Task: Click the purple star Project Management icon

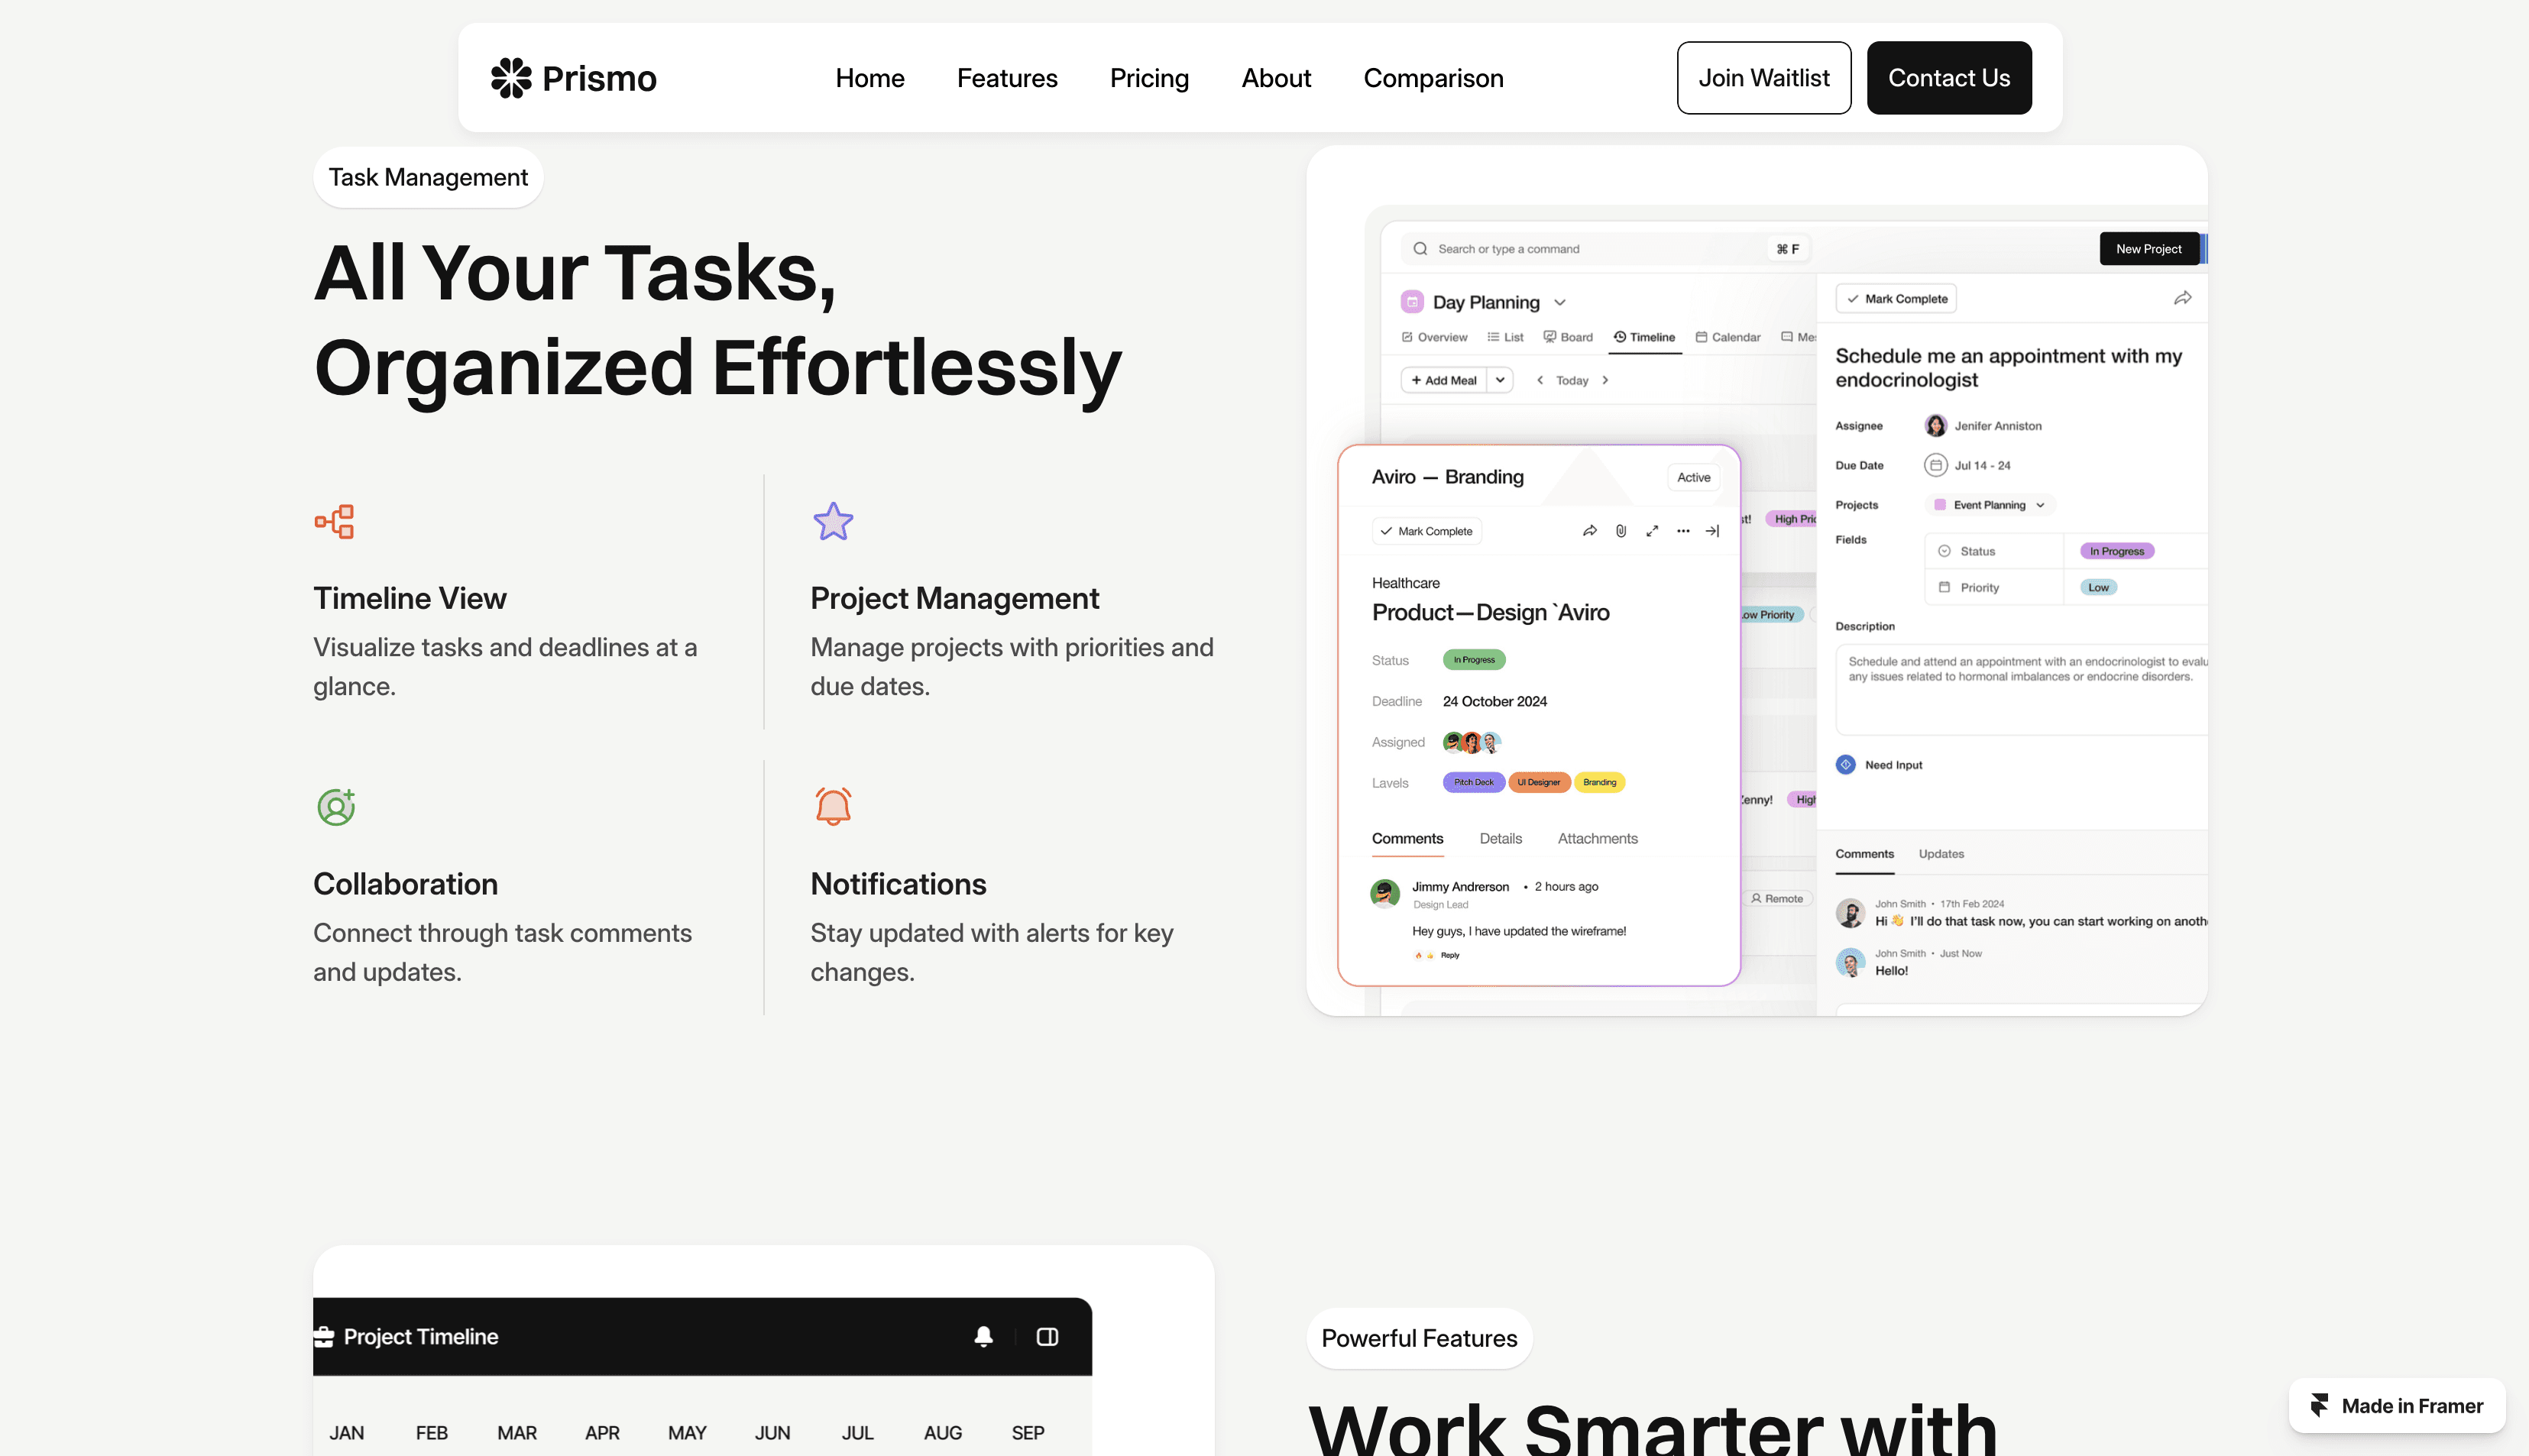Action: (833, 521)
